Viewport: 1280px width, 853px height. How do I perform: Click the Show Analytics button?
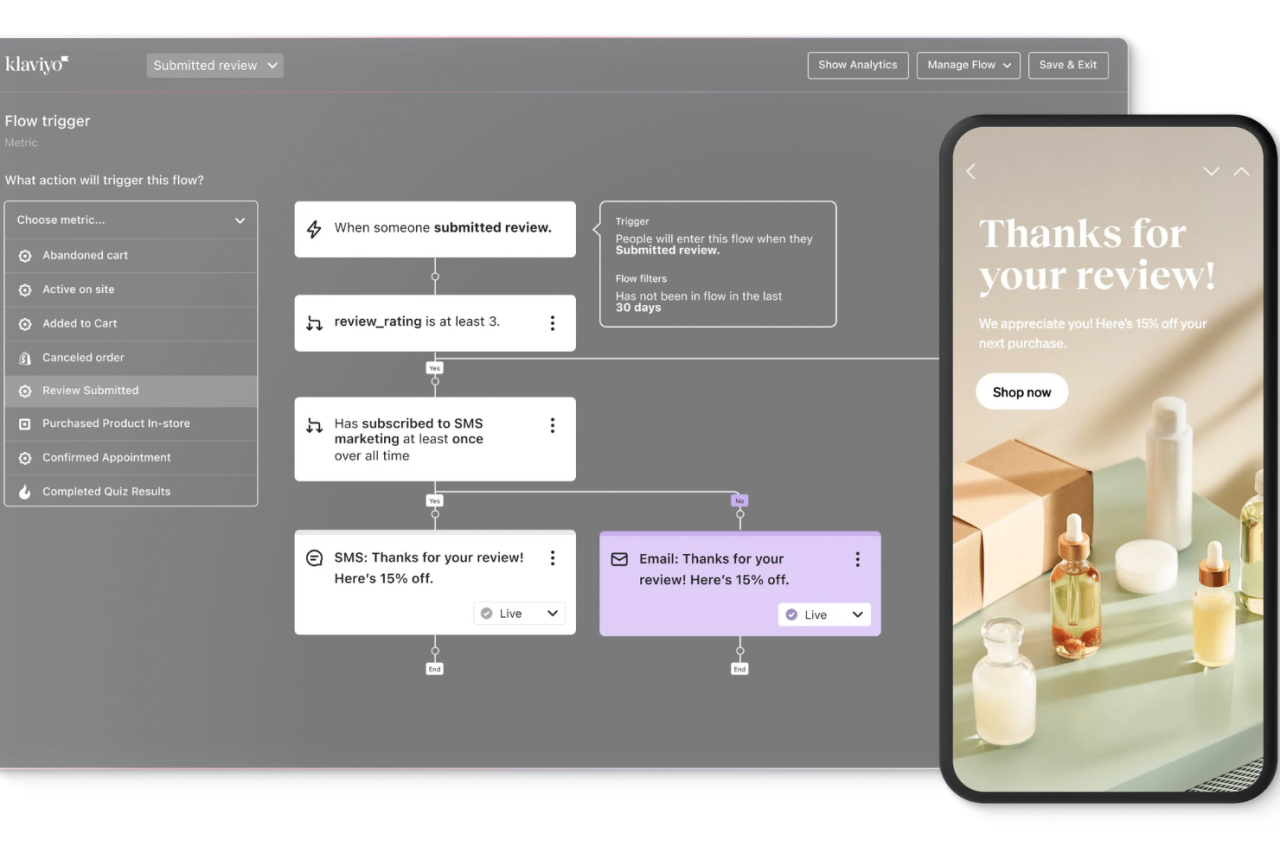[857, 64]
